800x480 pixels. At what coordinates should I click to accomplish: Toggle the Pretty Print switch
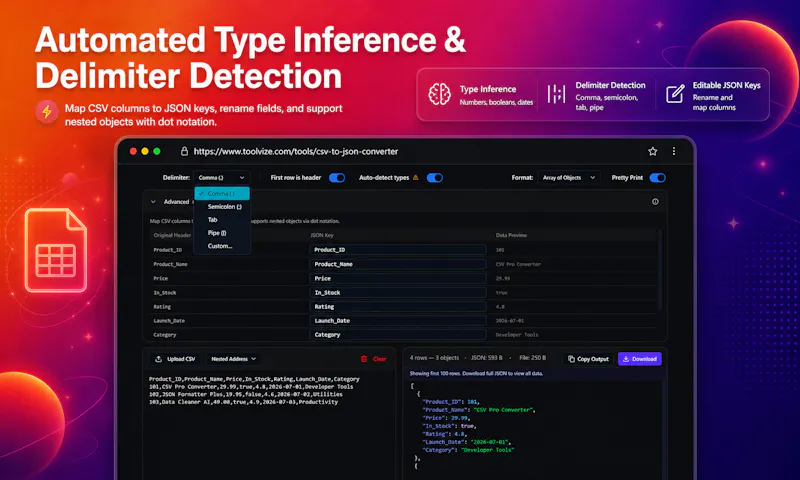(658, 178)
